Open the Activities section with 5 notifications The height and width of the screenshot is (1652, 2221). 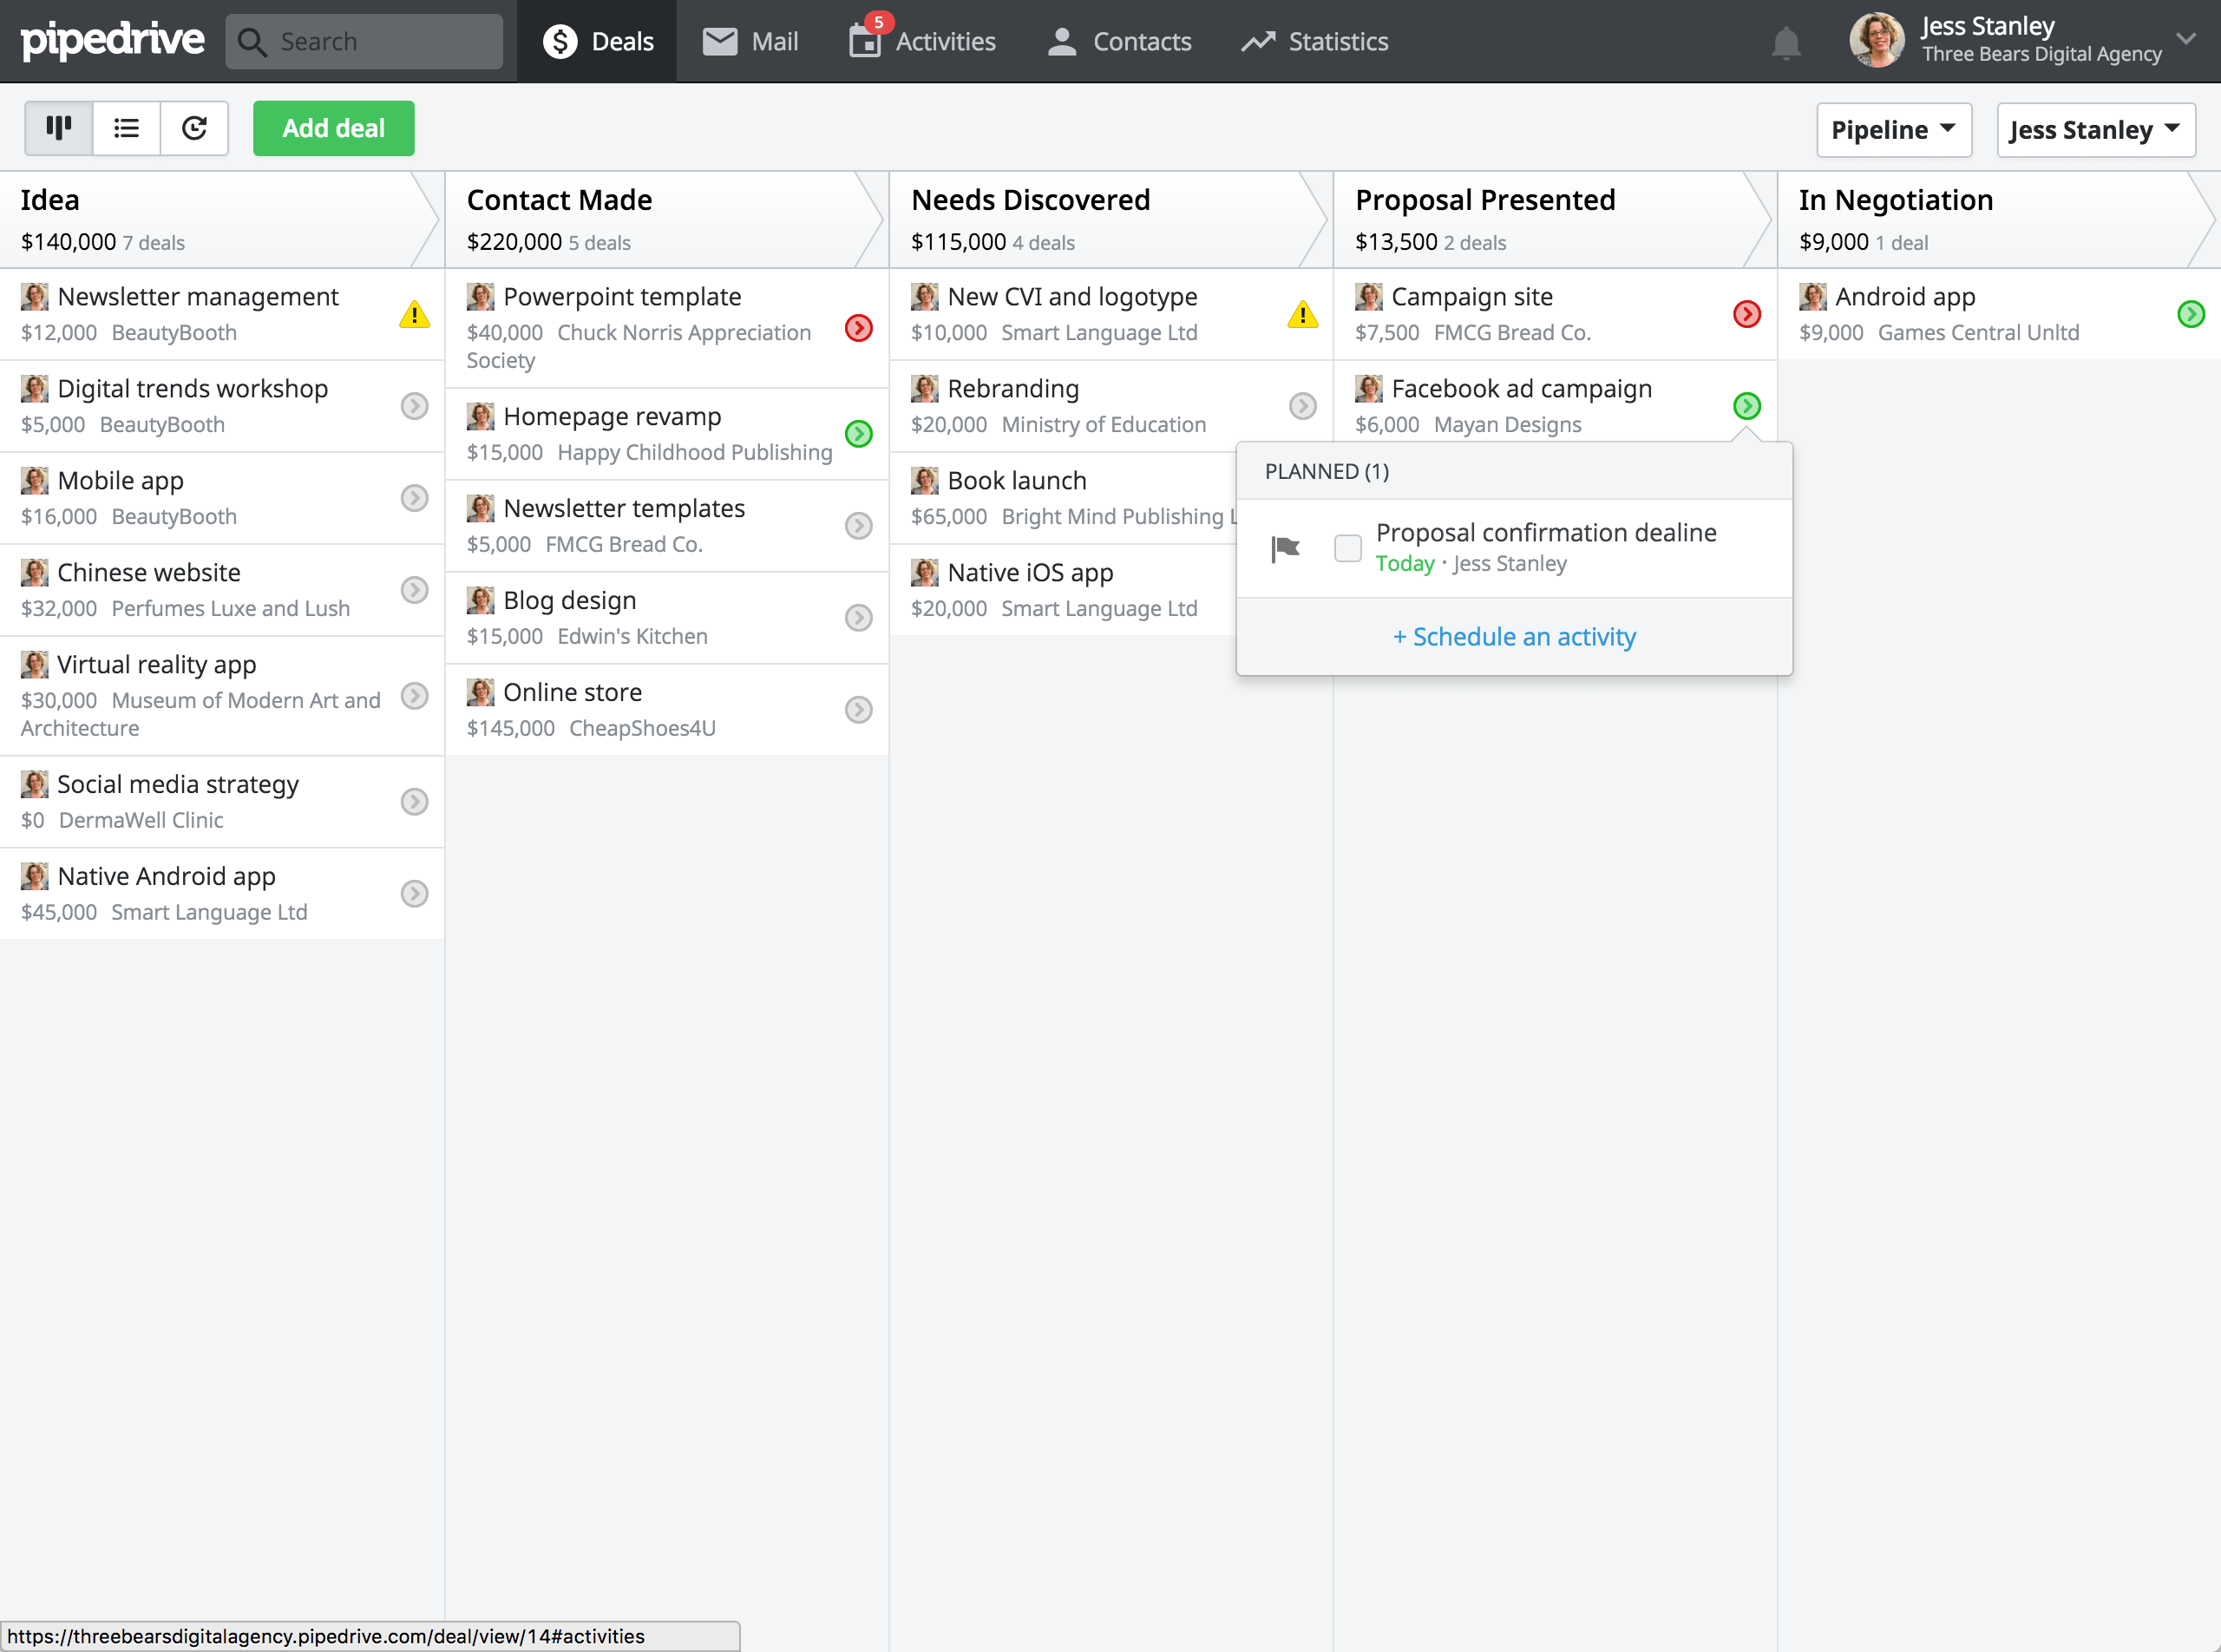[920, 41]
